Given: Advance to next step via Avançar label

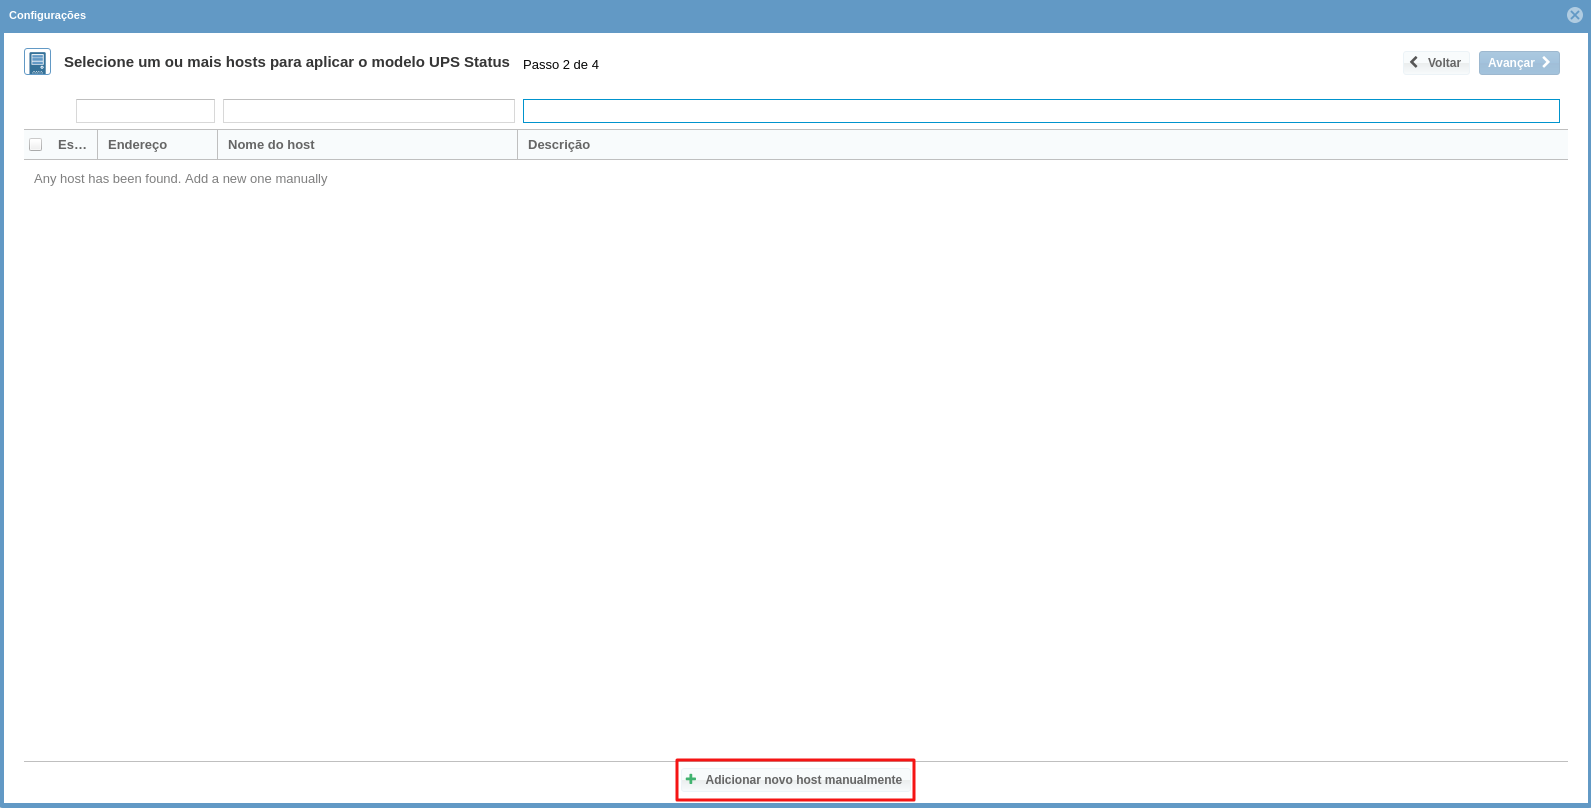Looking at the screenshot, I should point(1510,63).
